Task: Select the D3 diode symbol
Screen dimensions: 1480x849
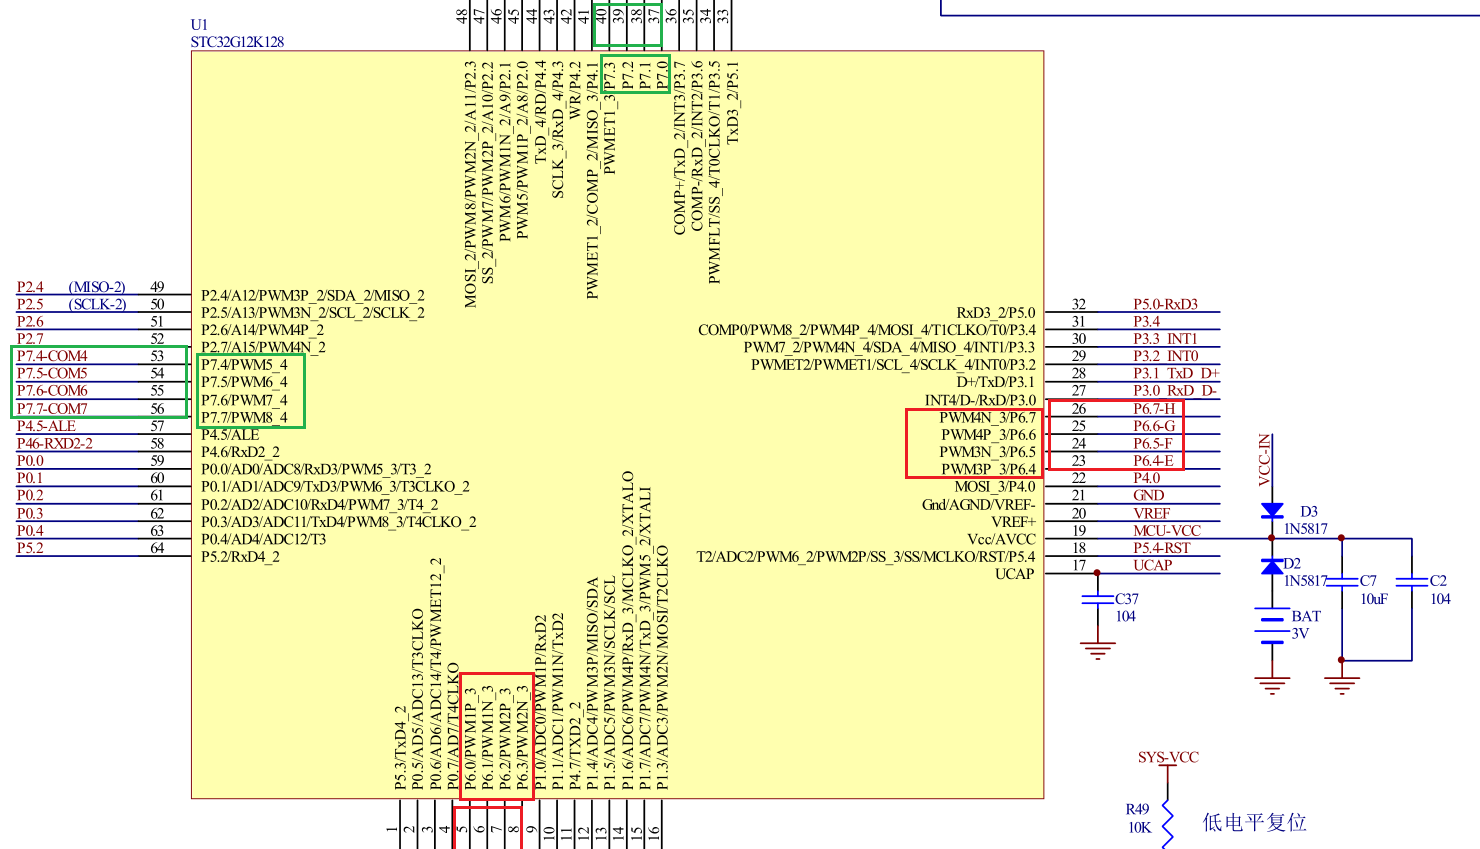Action: (x=1272, y=512)
